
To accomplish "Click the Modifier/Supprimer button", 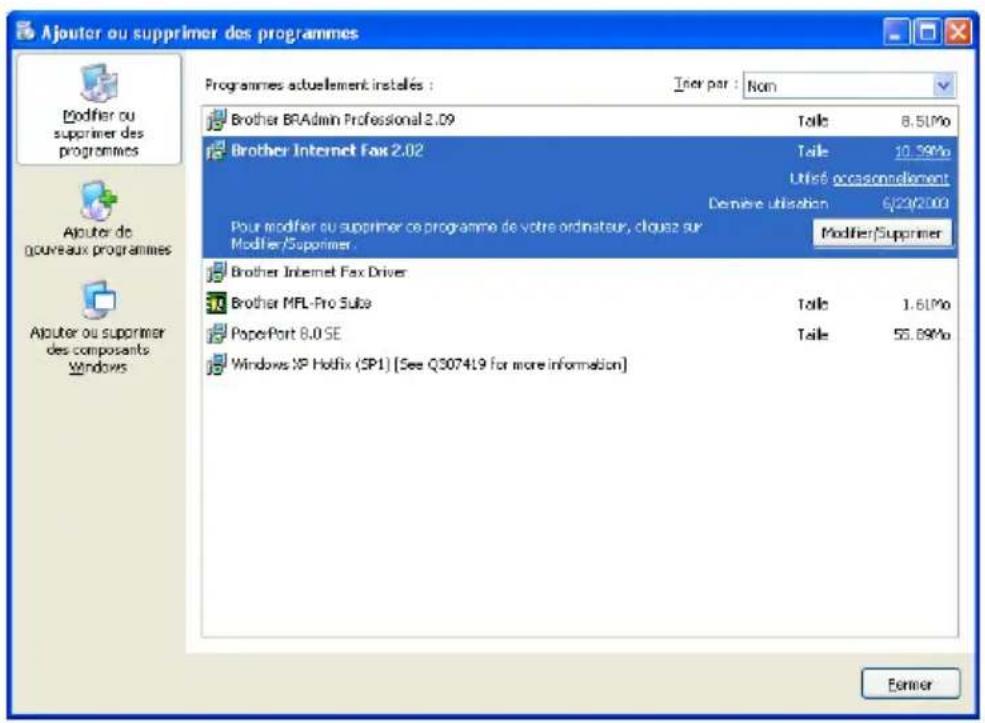I will tap(881, 233).
